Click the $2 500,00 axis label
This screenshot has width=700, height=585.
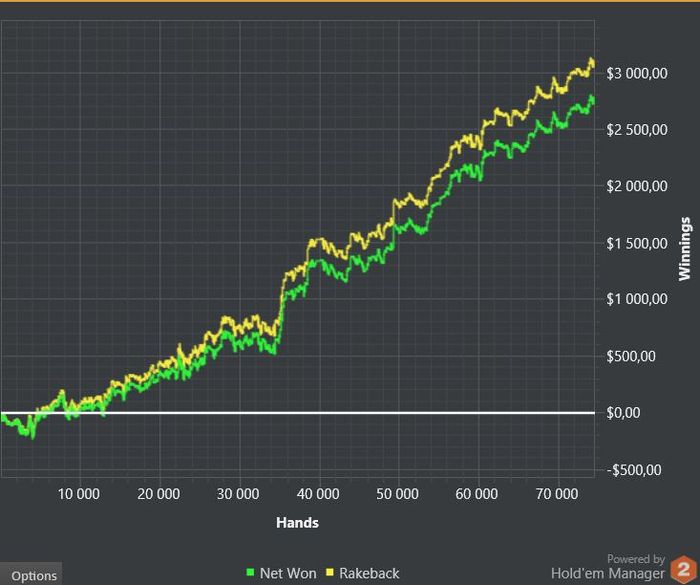(x=637, y=130)
